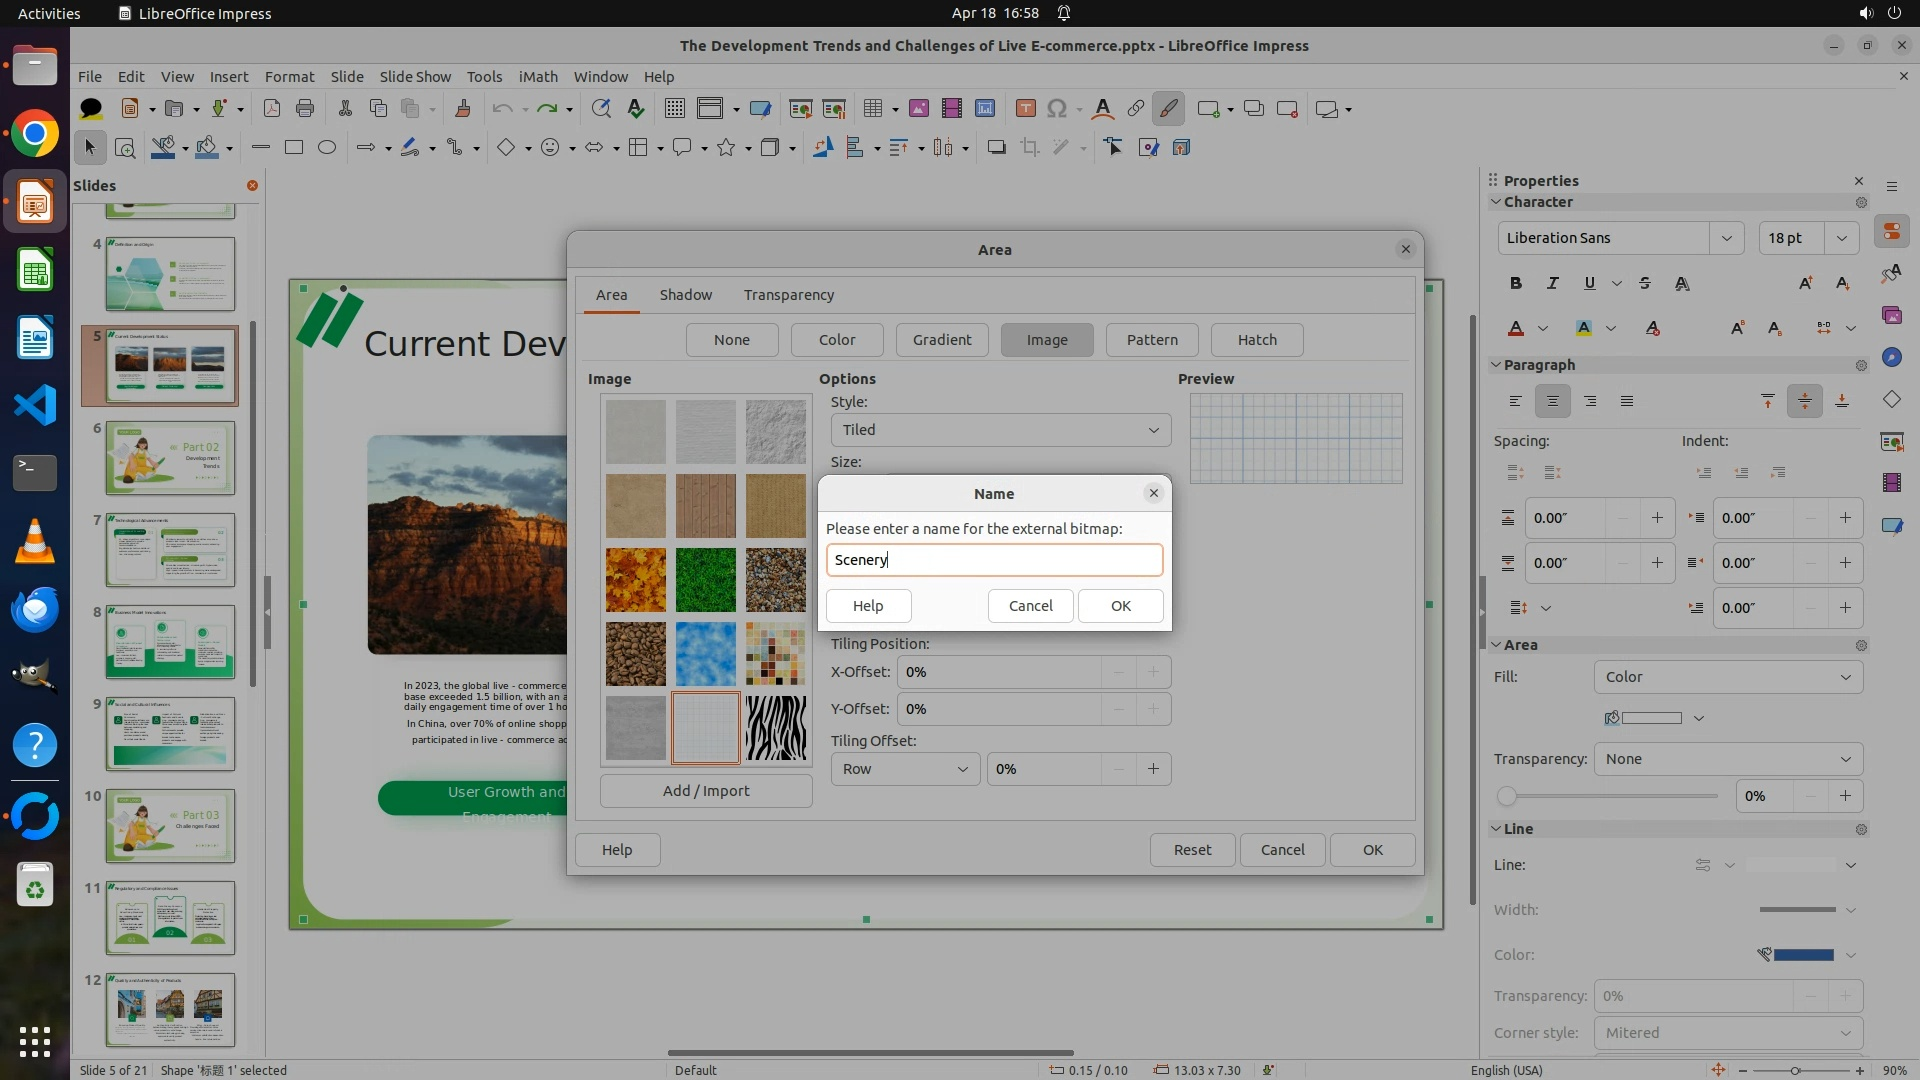Screen dimensions: 1920x1080
Task: Click the Strikethrough icon in the sidebar
Action: click(1645, 284)
